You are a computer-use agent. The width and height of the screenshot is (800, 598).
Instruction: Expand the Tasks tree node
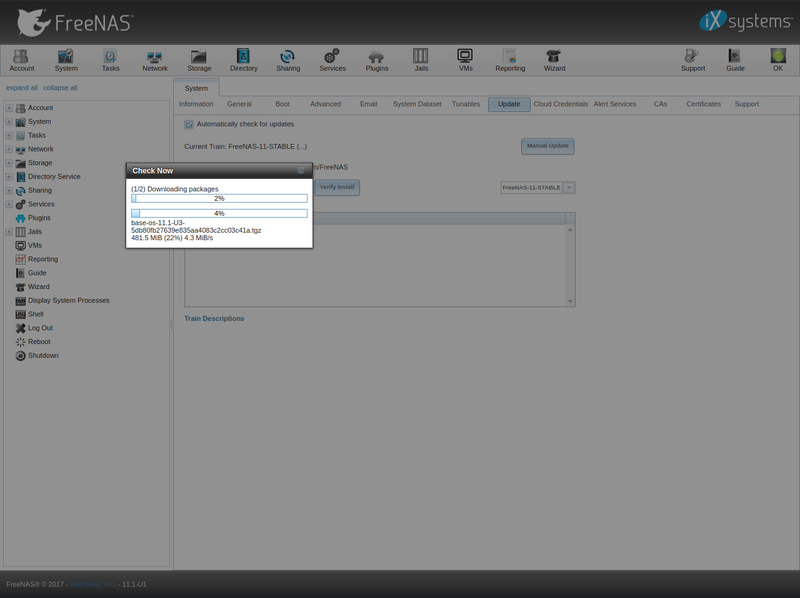coord(9,136)
